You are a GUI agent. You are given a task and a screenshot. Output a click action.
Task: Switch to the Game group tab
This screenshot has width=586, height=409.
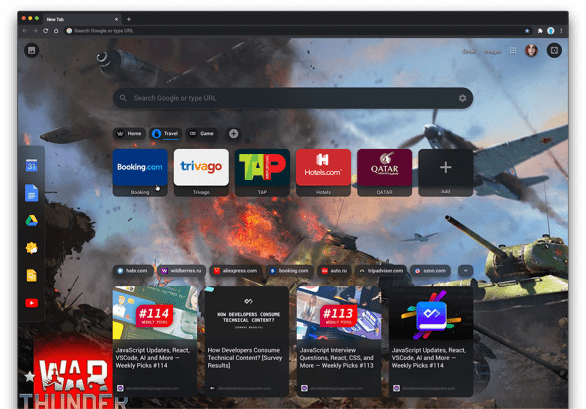[201, 133]
